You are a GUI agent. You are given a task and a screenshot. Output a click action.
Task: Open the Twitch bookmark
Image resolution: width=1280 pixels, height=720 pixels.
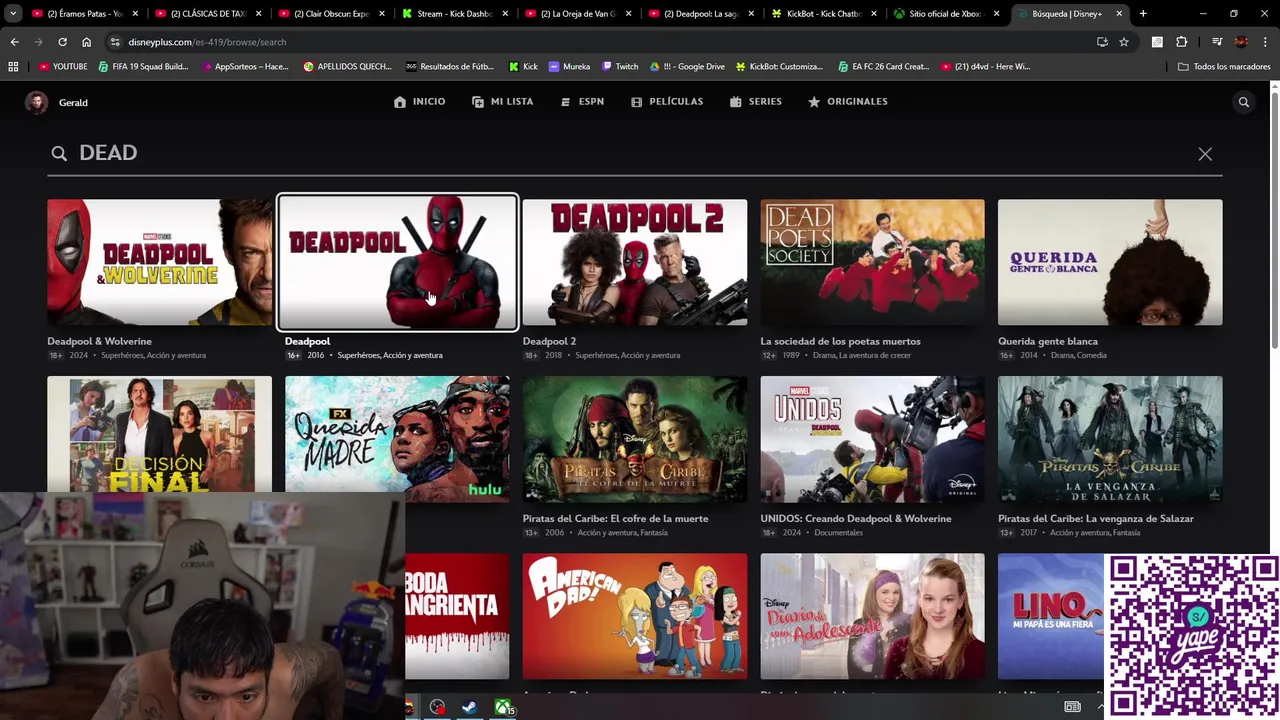click(620, 66)
